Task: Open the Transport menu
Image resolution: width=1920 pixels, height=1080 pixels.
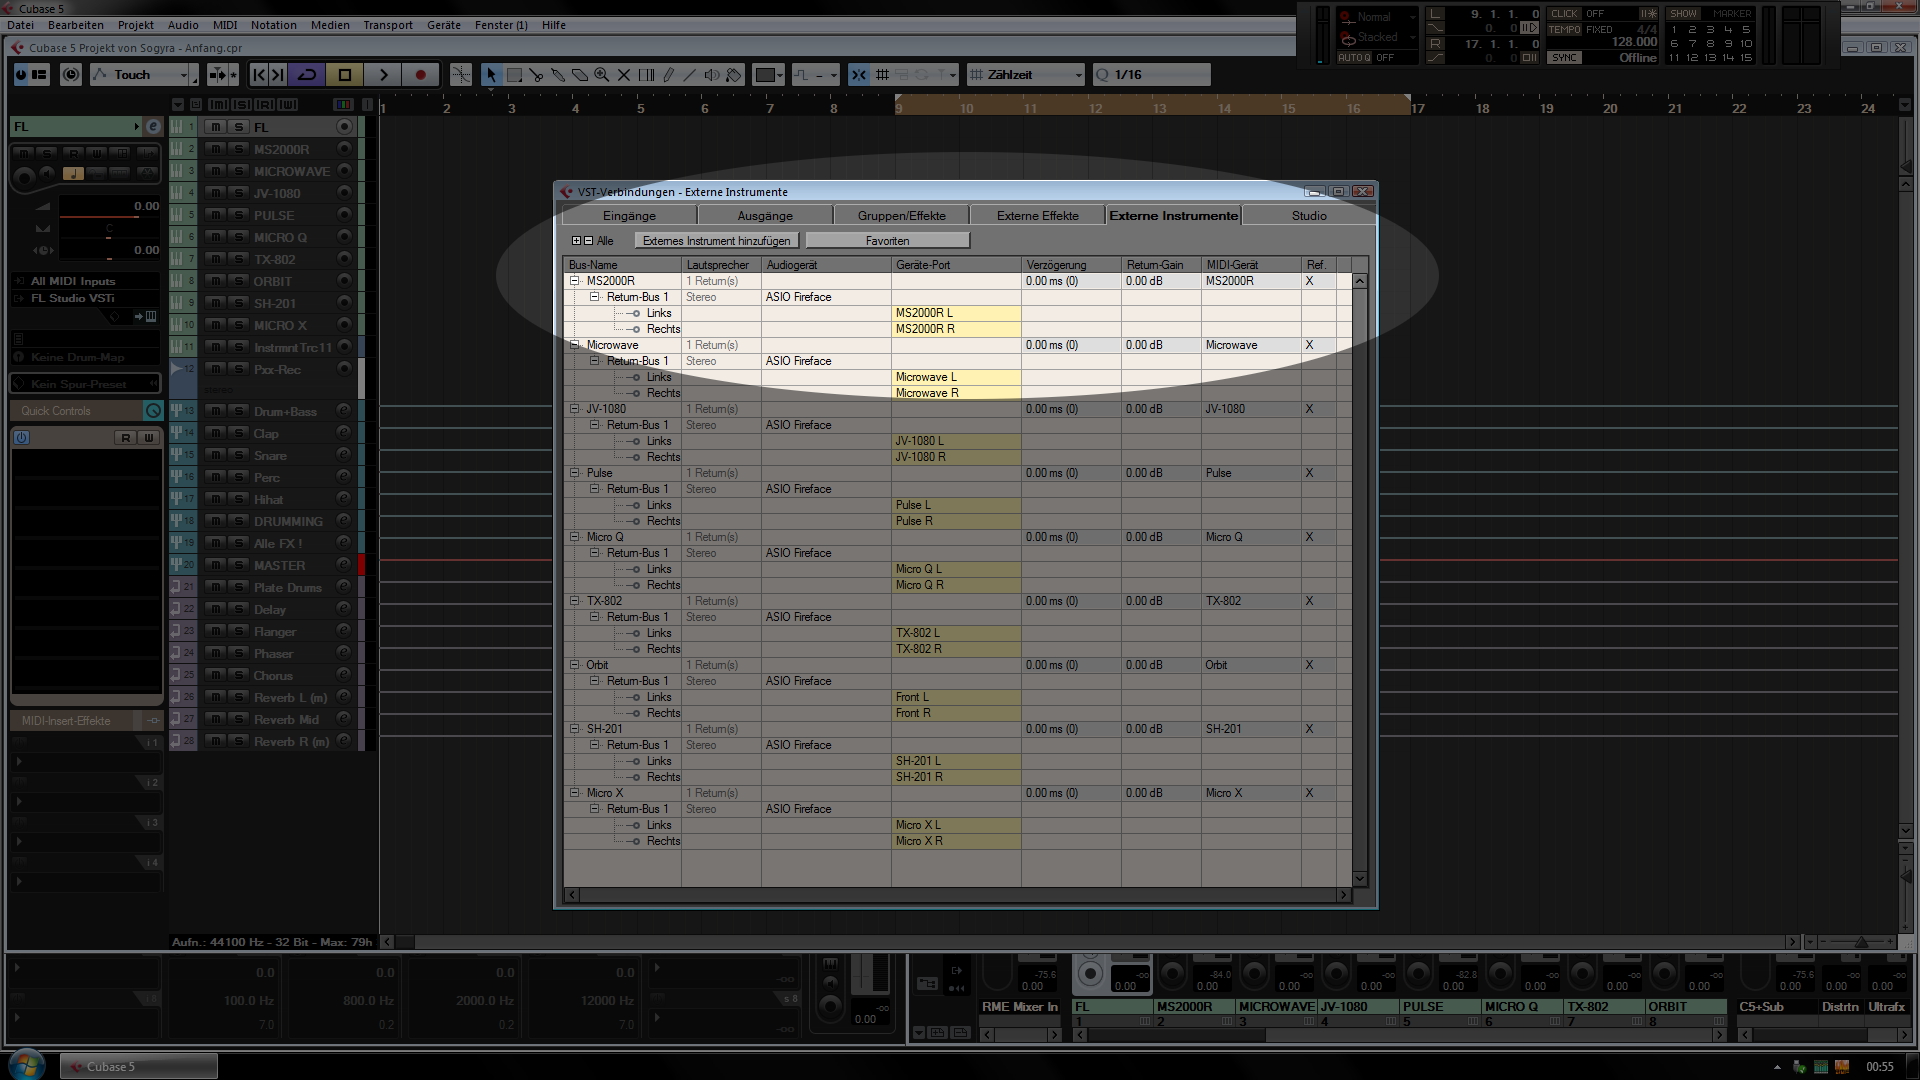Action: tap(388, 25)
